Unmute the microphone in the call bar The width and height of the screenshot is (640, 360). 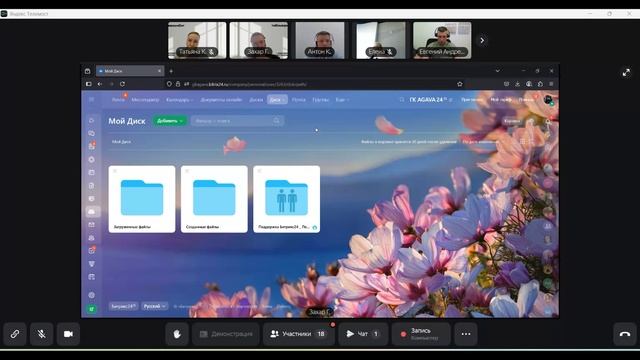41,334
